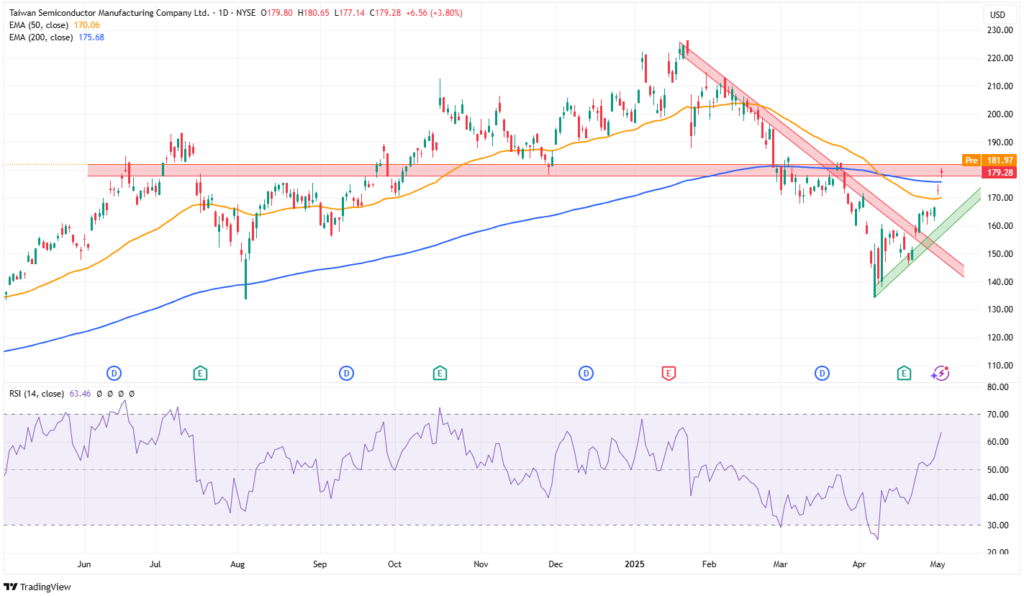1024x596 pixels.
Task: Click the dividend marker in mid-June
Action: point(114,373)
